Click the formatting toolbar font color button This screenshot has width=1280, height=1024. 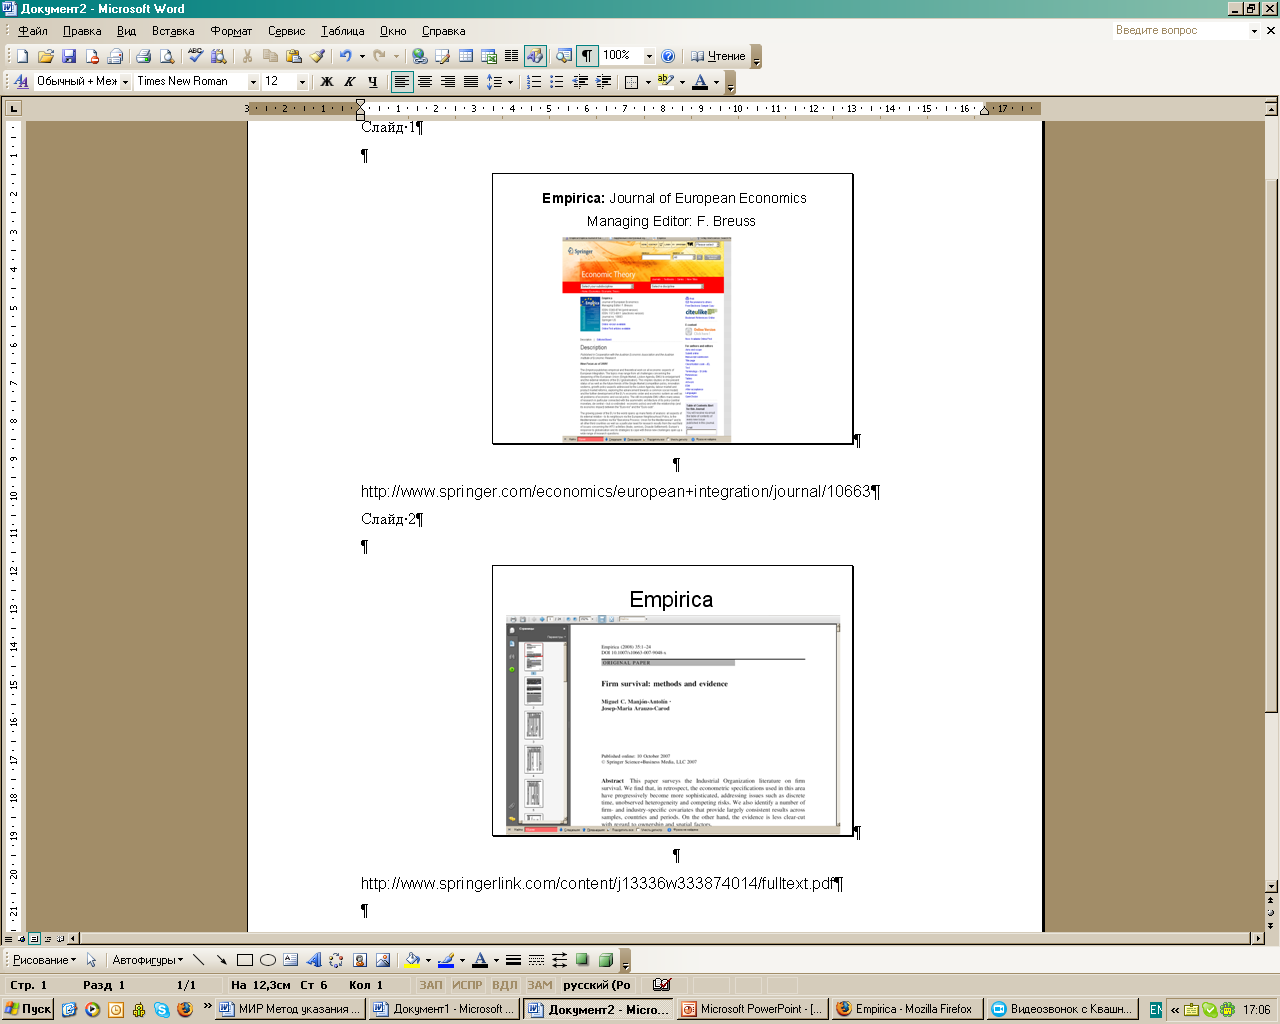point(700,82)
